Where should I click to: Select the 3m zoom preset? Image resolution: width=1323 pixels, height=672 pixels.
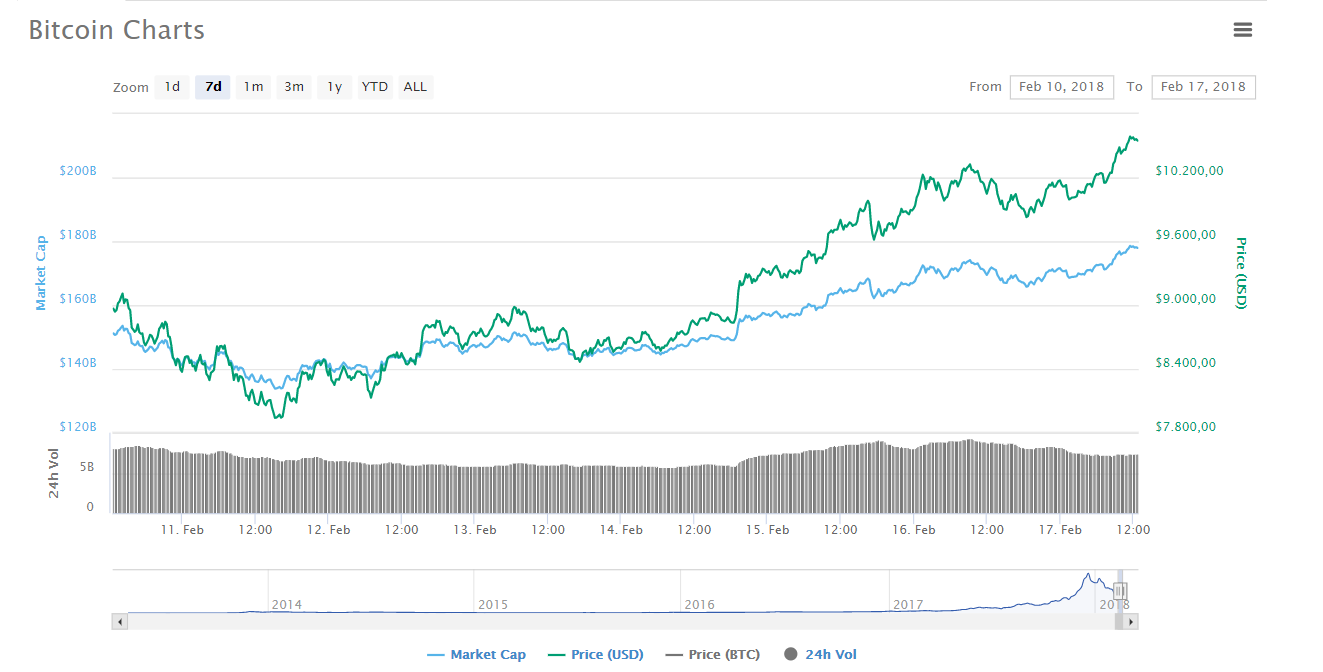(x=293, y=87)
